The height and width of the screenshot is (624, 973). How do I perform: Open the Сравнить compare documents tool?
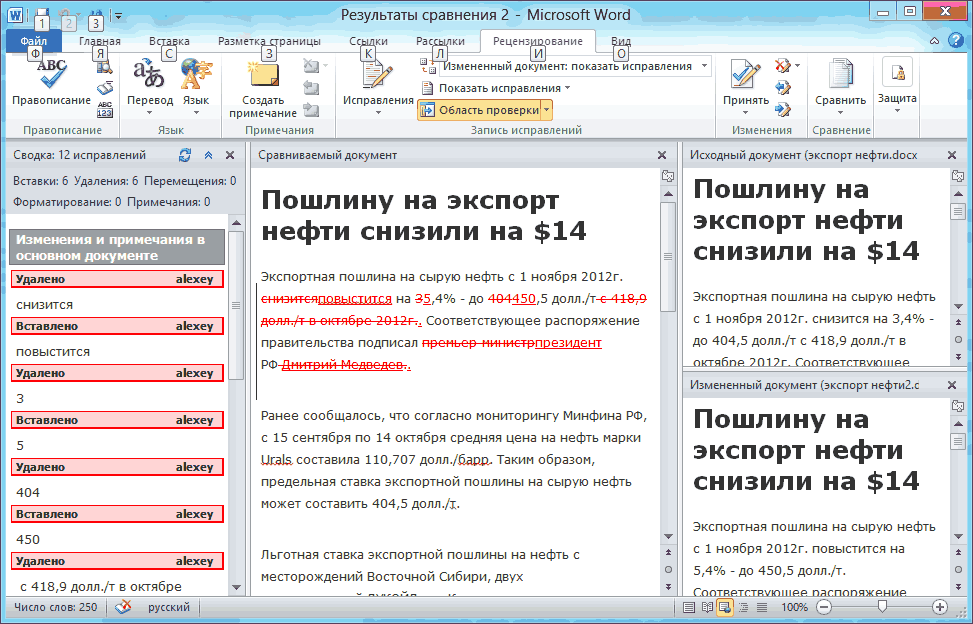point(840,86)
